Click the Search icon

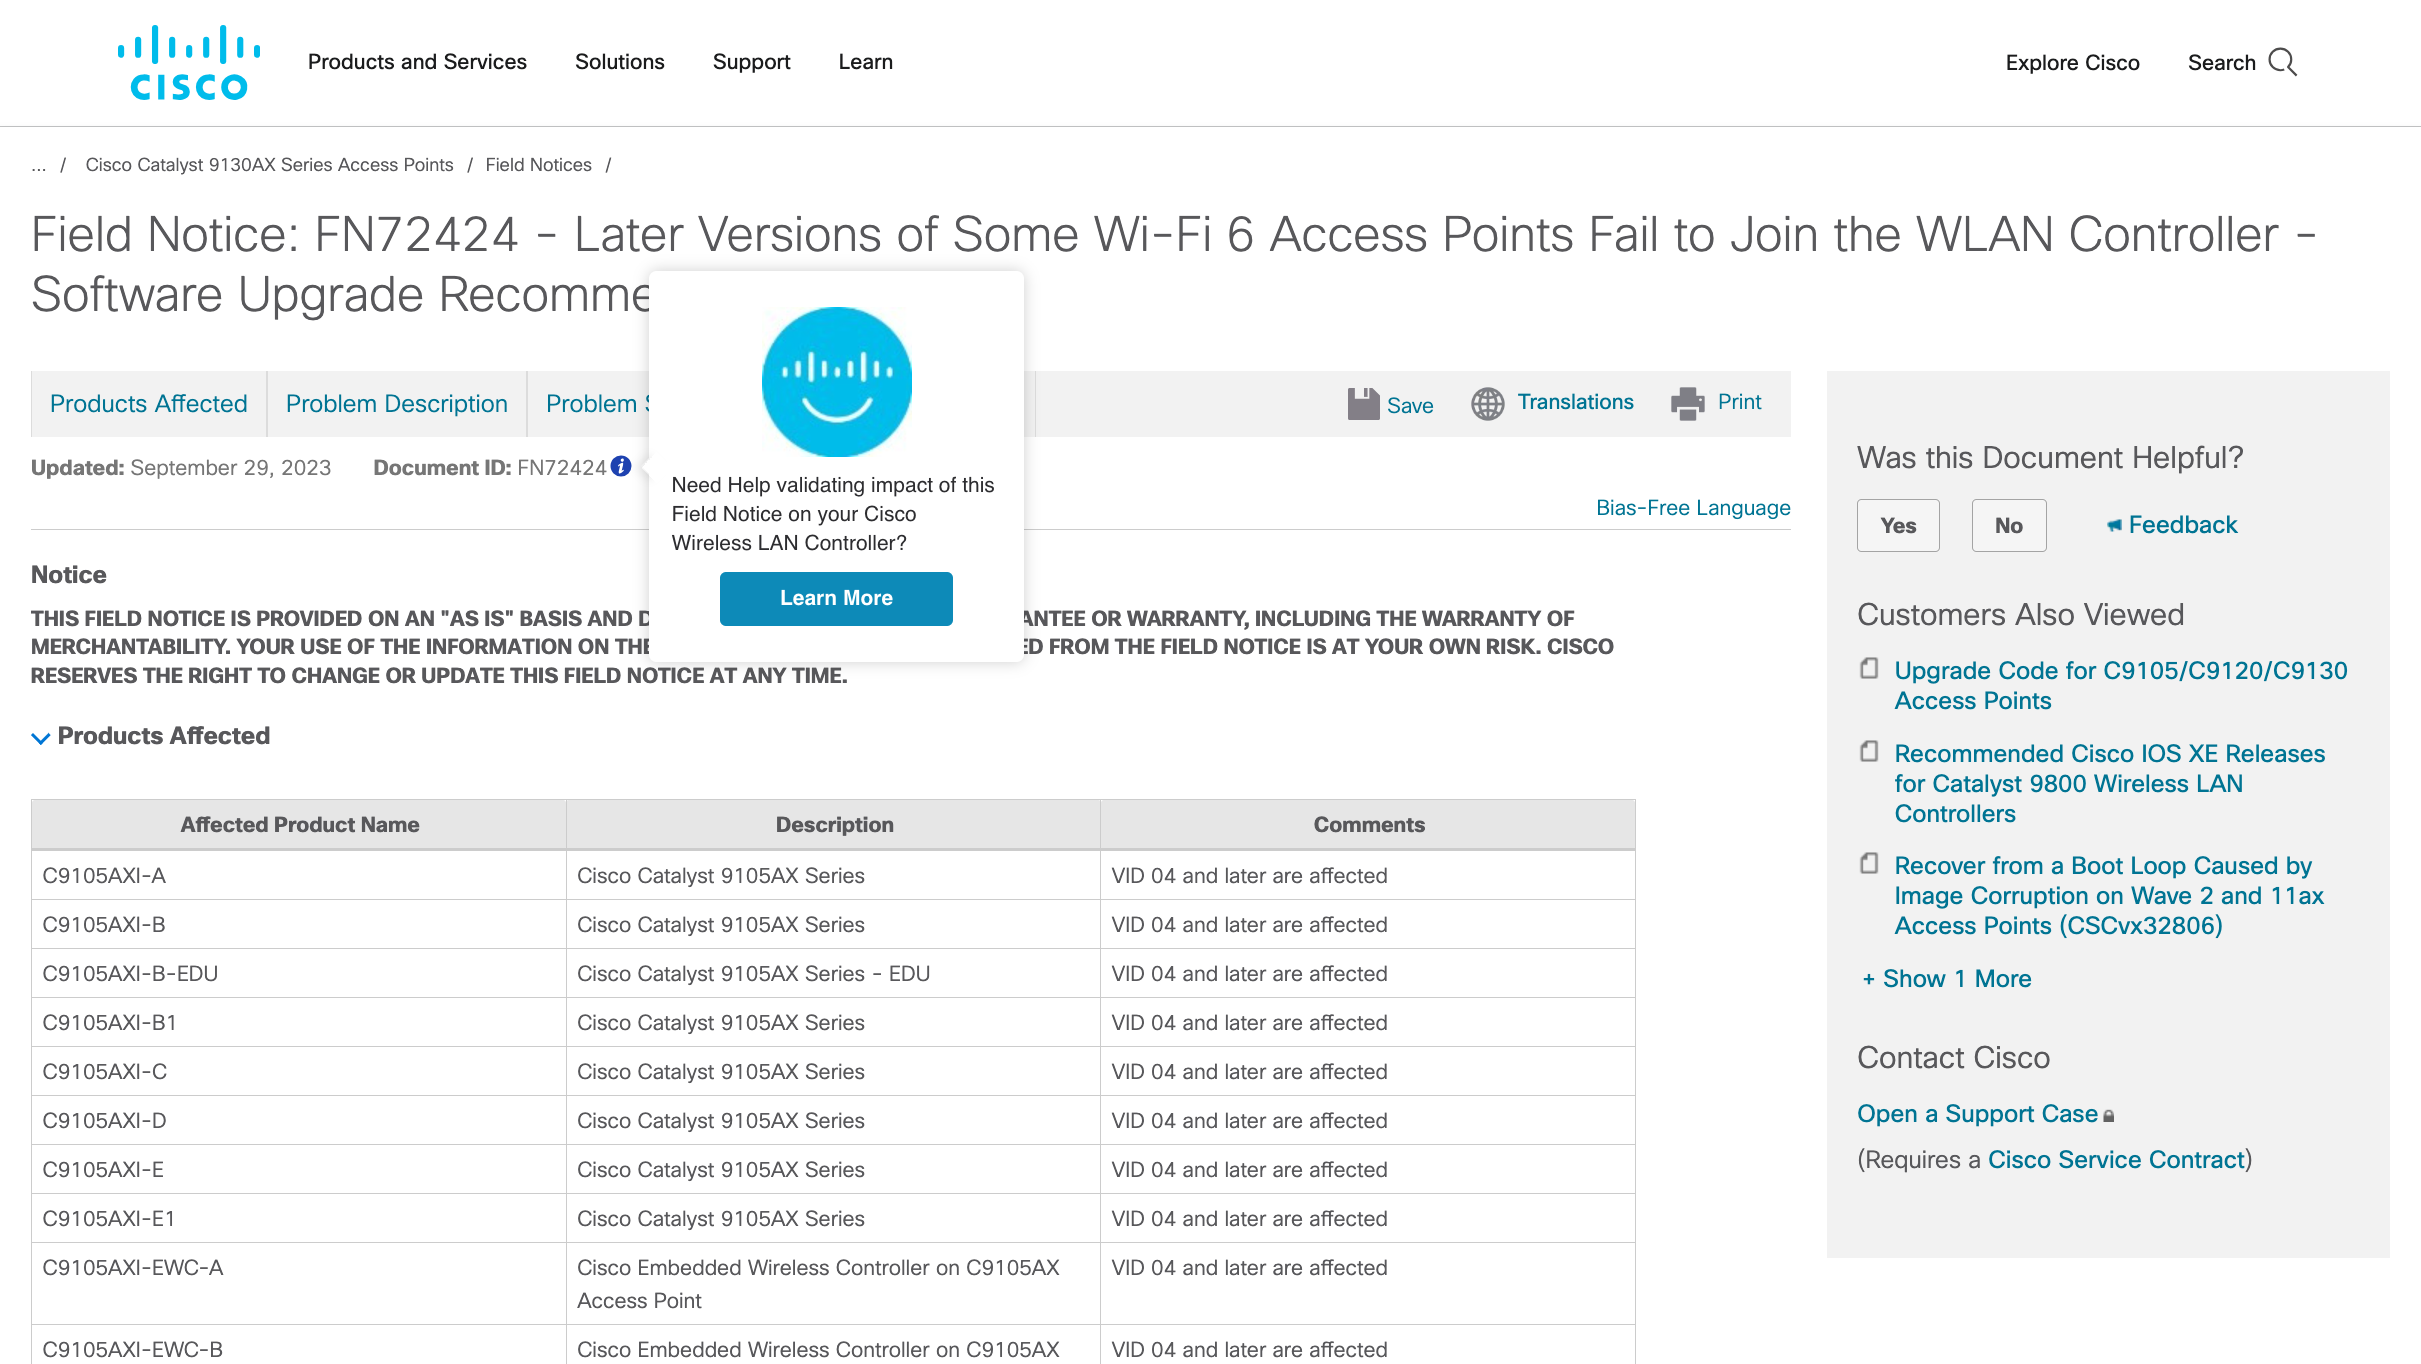coord(2285,62)
